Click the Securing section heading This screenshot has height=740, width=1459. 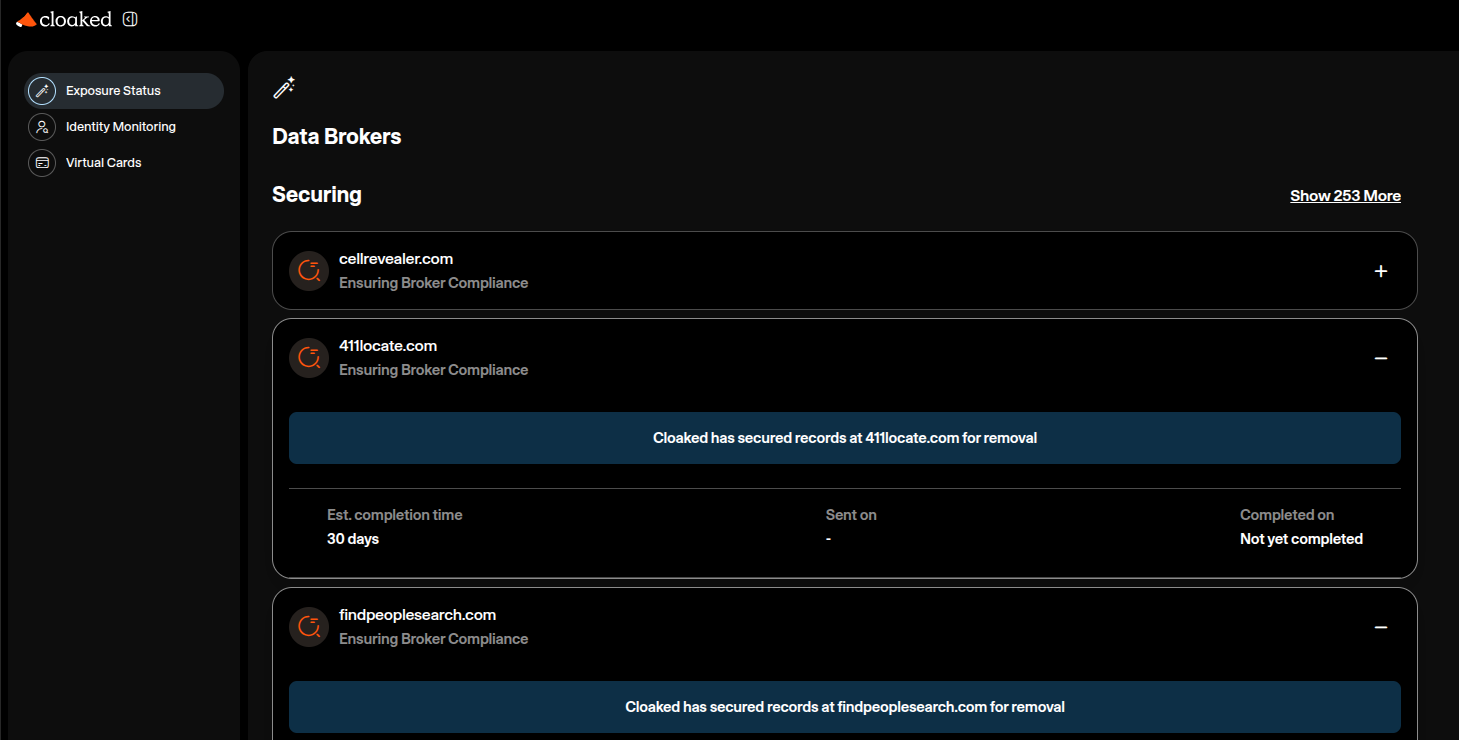click(317, 195)
